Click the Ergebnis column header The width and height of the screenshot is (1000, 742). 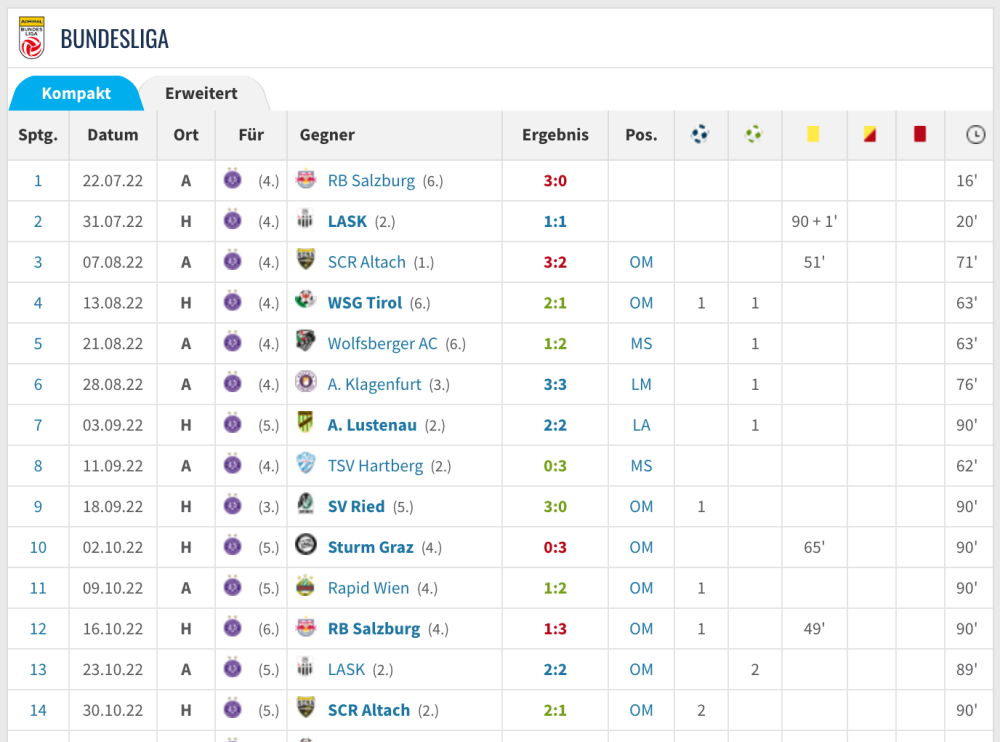pos(555,135)
